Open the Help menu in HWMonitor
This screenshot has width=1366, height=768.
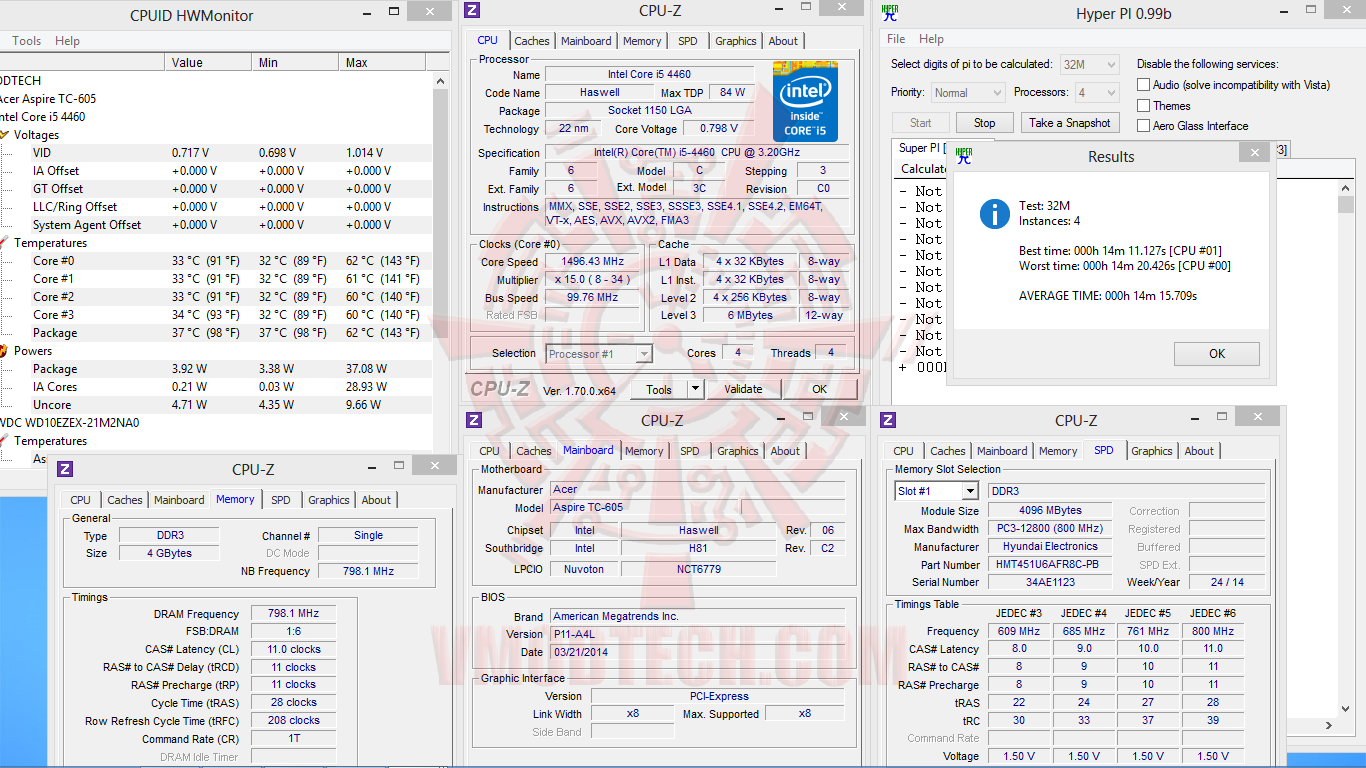[x=68, y=41]
